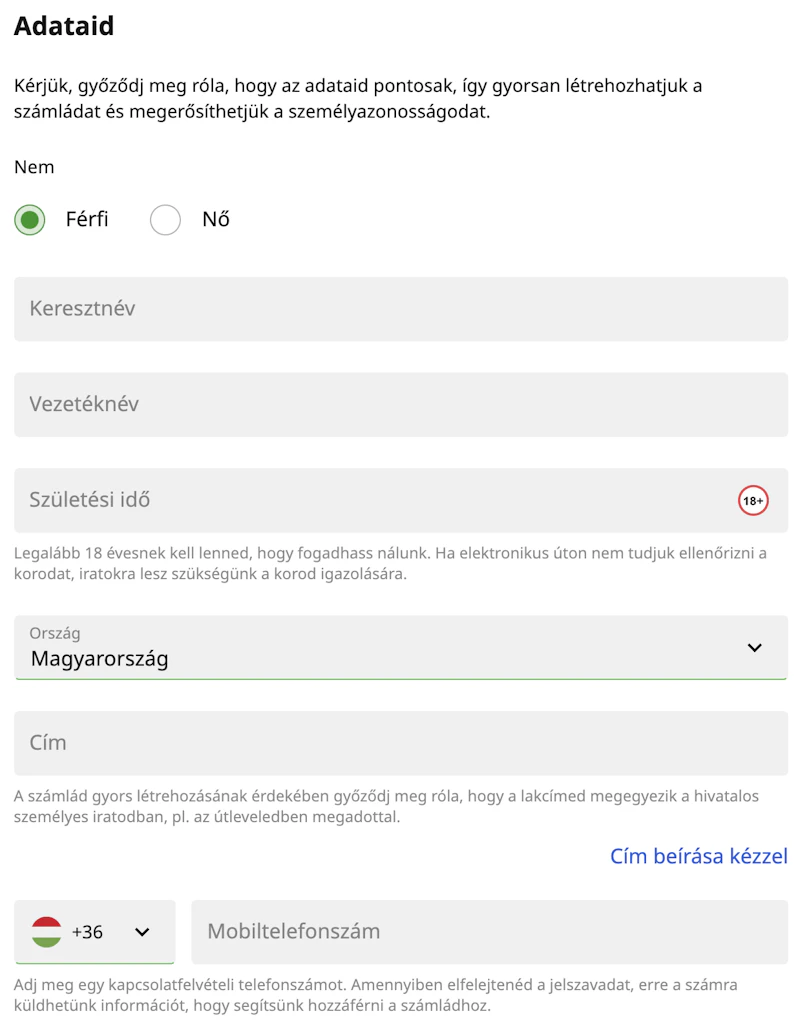The image size is (800, 1029).
Task: Click into the Cím address field
Action: (400, 743)
